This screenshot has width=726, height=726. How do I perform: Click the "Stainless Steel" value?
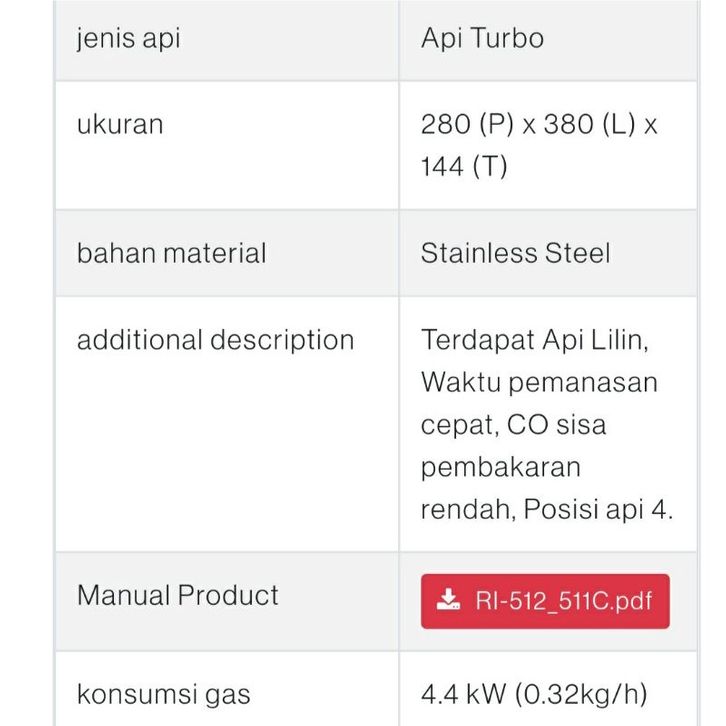point(515,253)
